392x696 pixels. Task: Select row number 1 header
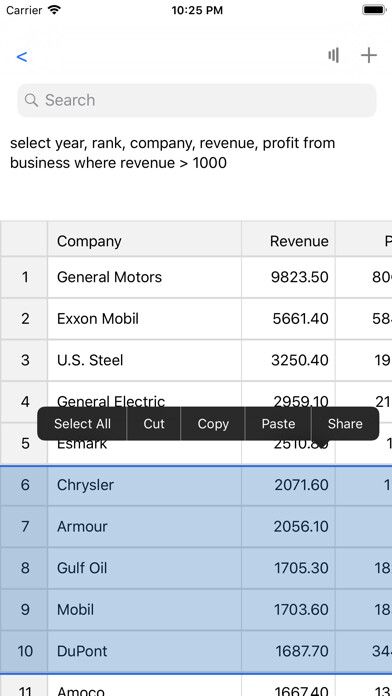coord(24,277)
